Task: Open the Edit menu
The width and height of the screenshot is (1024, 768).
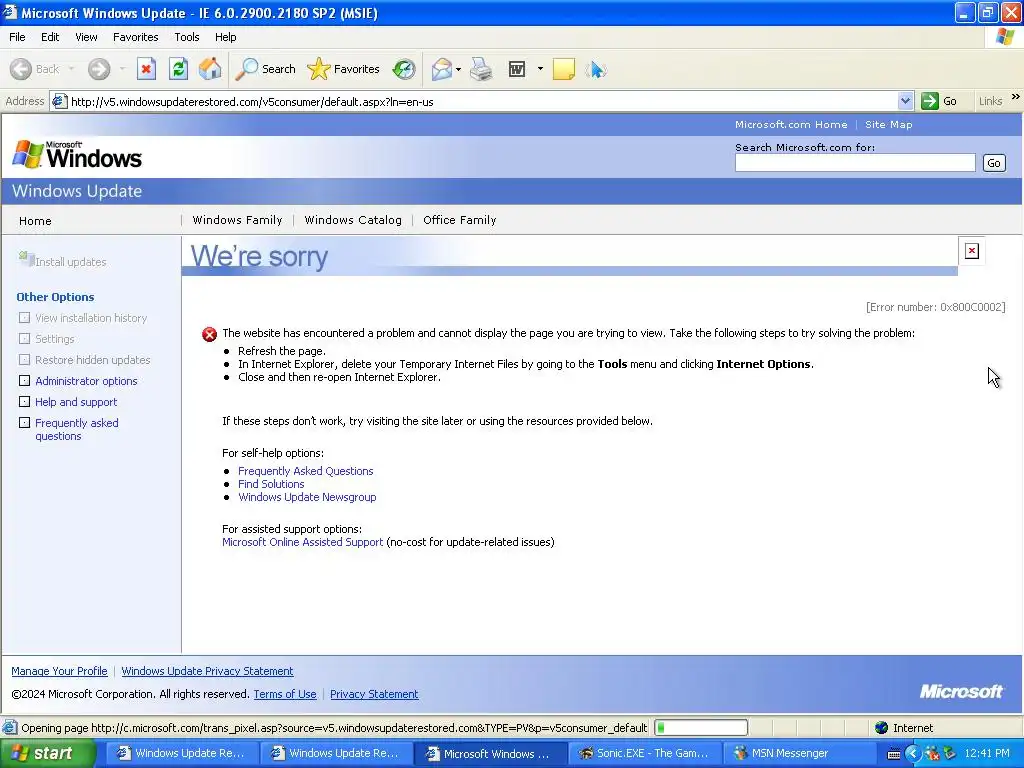Action: click(50, 37)
